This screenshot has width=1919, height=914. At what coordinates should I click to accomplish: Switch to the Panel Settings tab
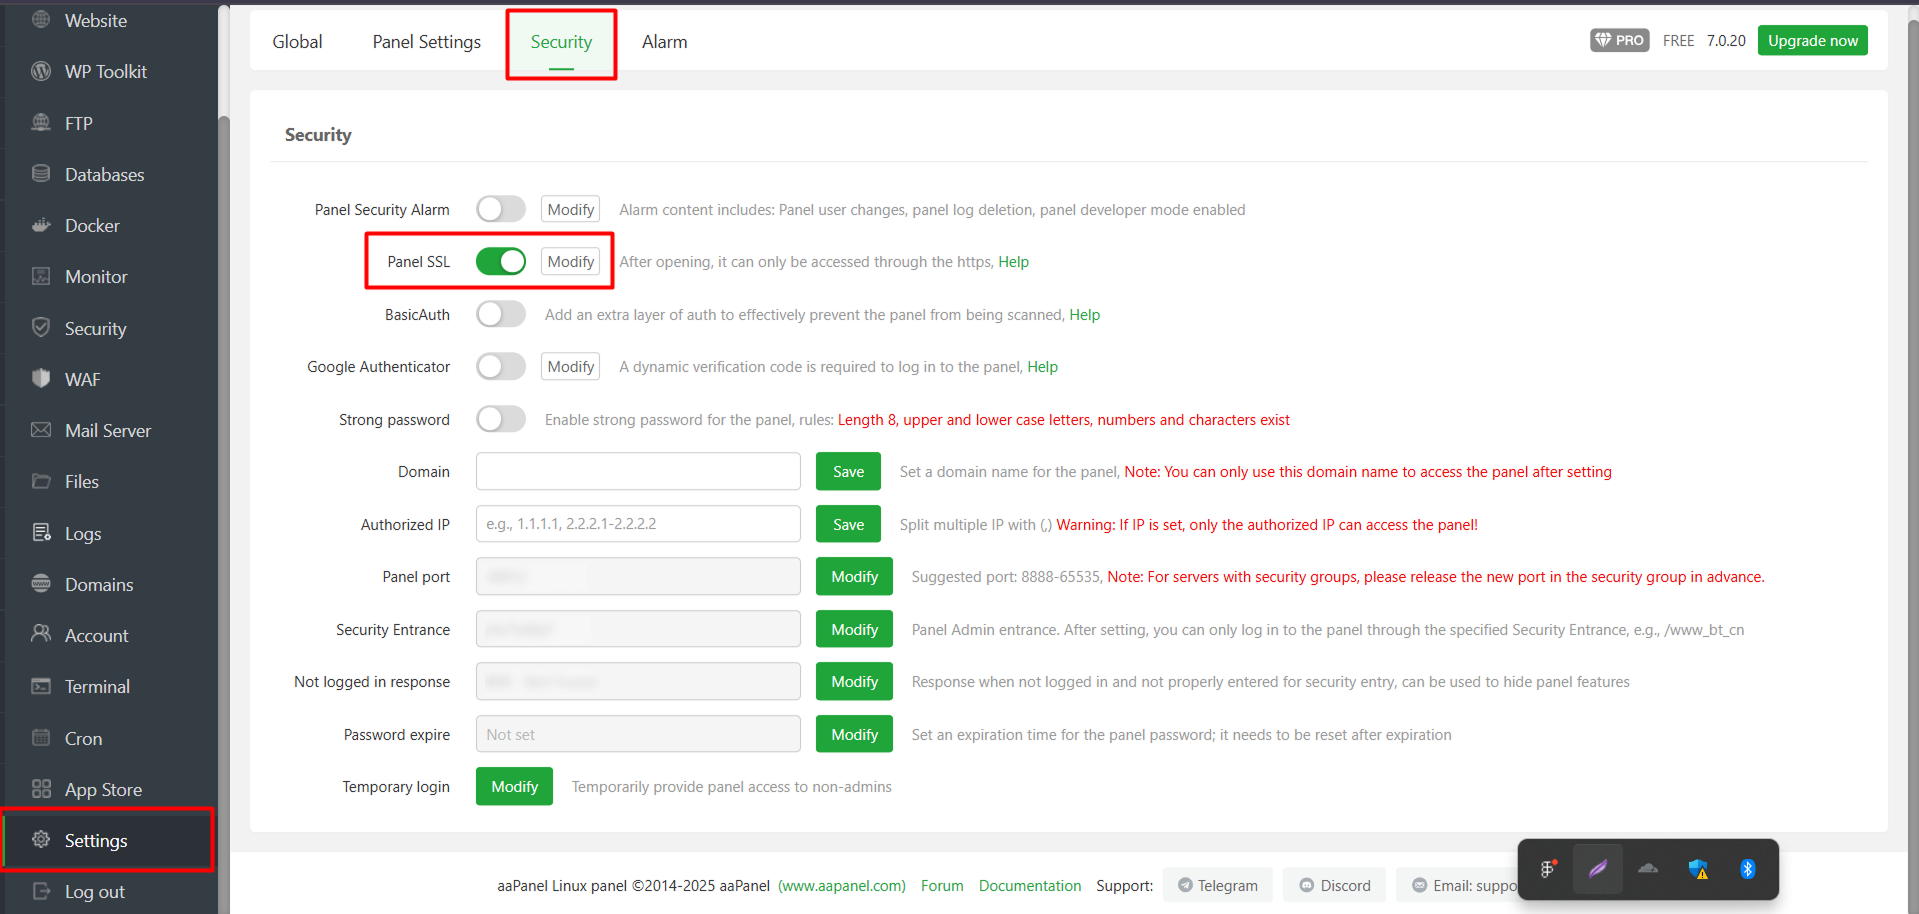(426, 42)
